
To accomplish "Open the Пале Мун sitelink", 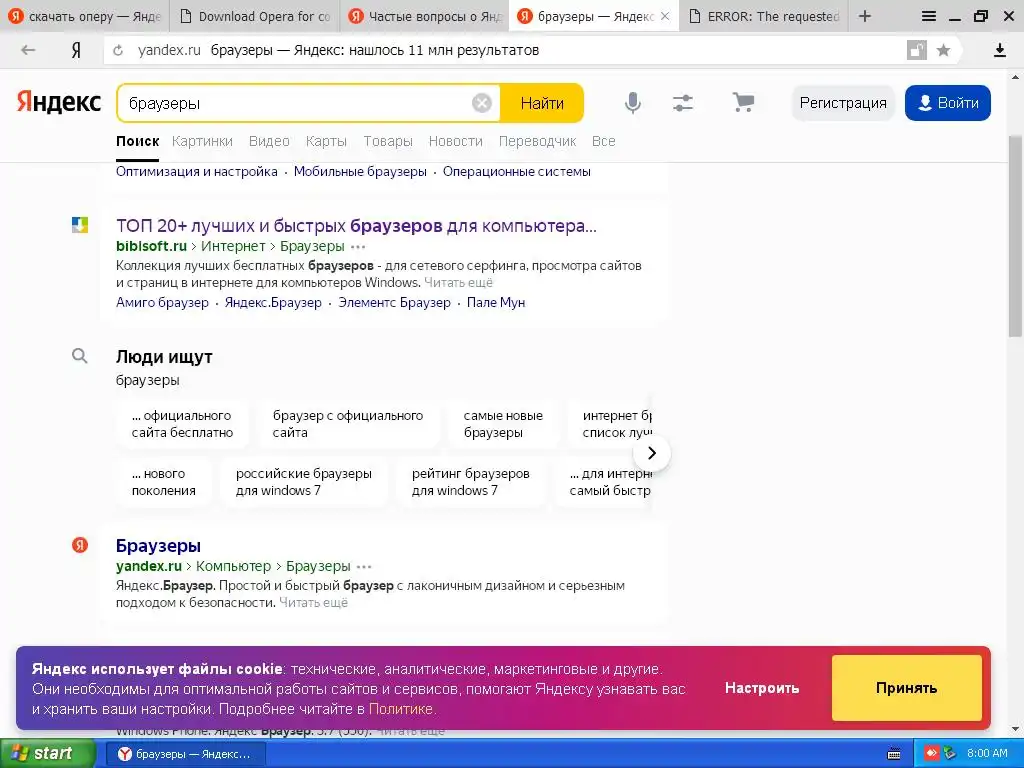I will 496,302.
